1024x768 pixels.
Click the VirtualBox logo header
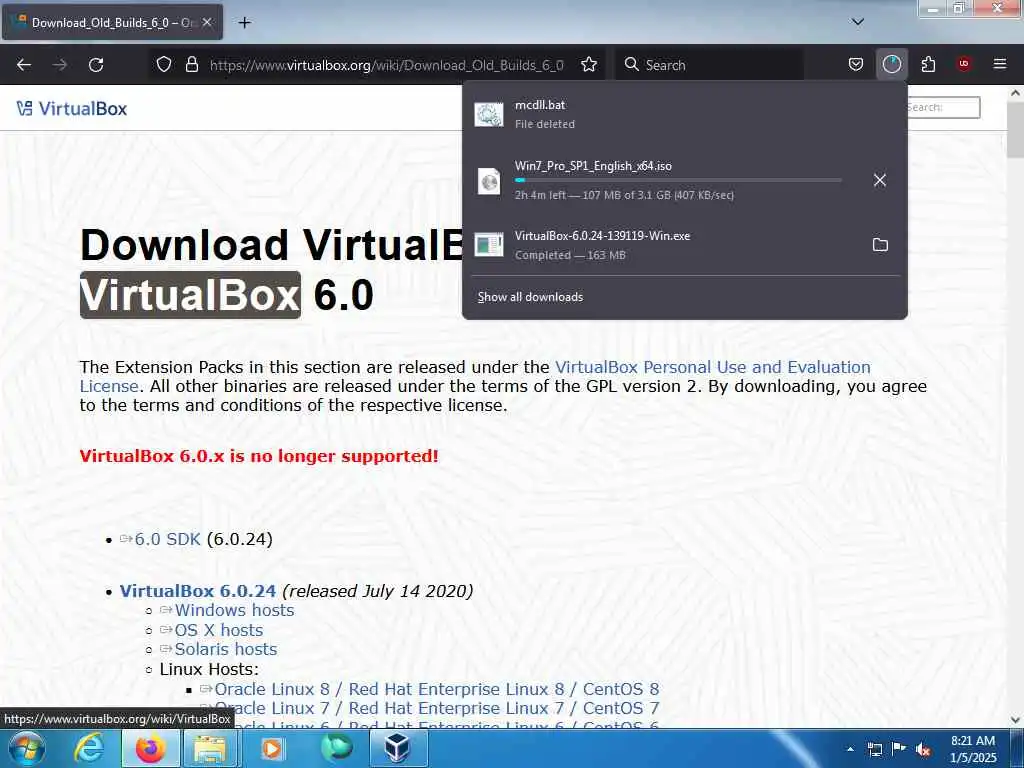click(x=72, y=108)
